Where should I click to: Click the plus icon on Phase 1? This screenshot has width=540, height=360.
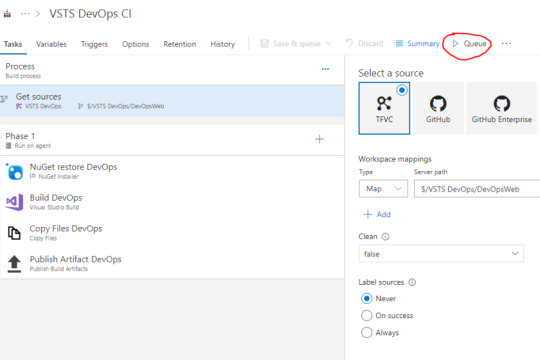point(319,139)
